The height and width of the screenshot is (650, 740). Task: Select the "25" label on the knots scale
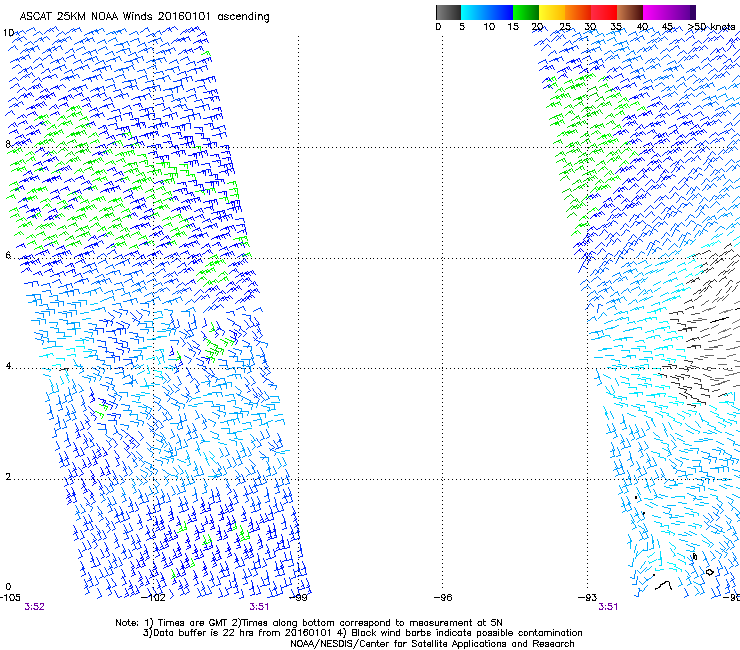pos(565,27)
